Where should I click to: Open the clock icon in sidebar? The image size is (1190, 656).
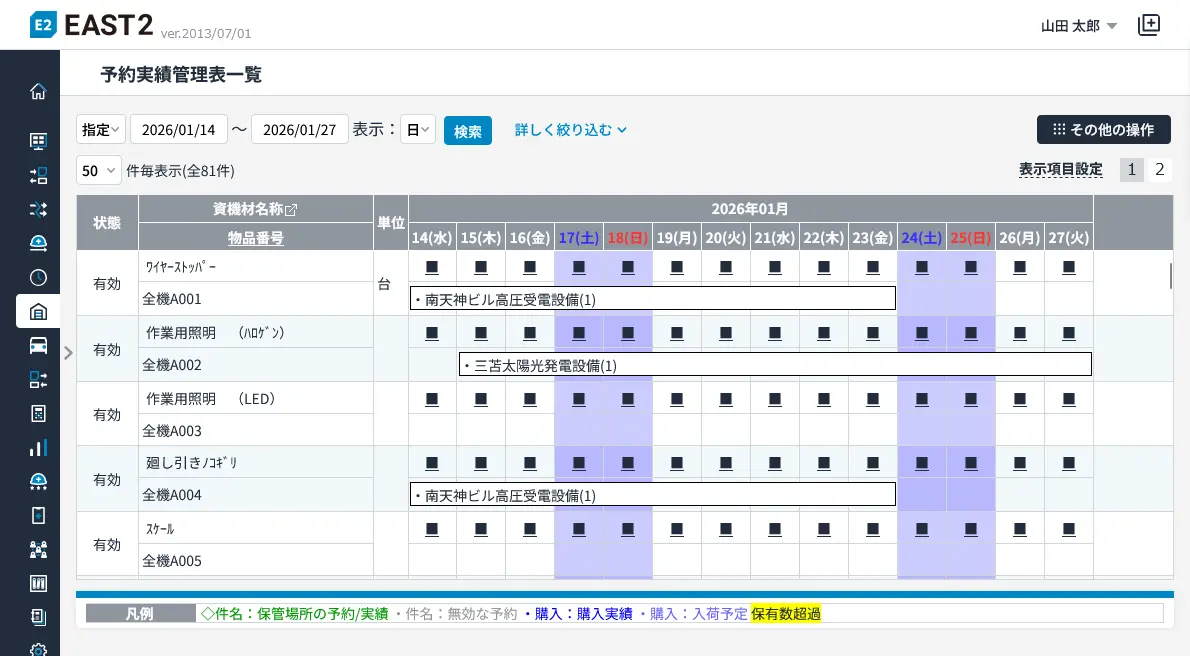coord(38,277)
